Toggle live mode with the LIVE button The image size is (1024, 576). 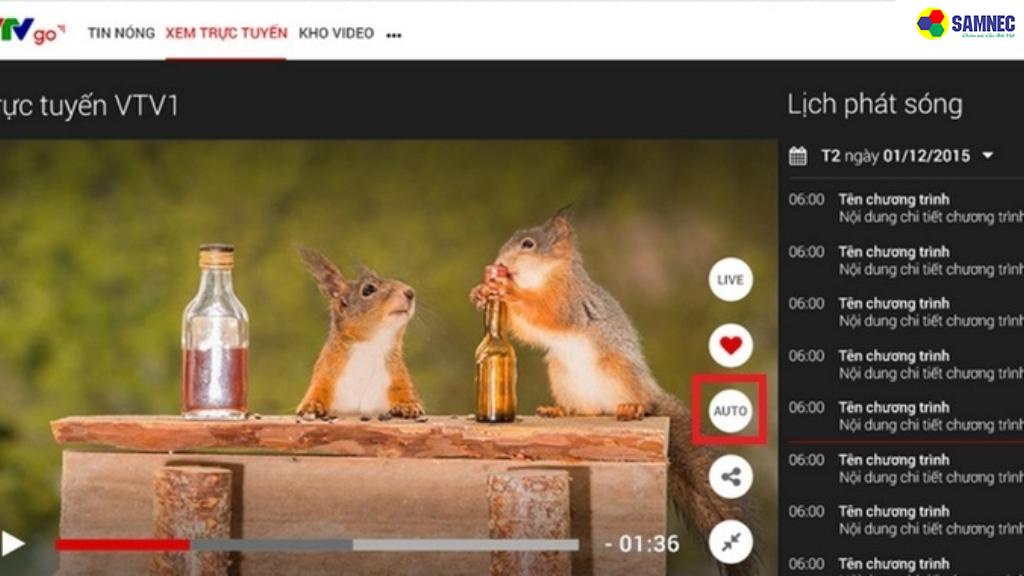(x=729, y=279)
